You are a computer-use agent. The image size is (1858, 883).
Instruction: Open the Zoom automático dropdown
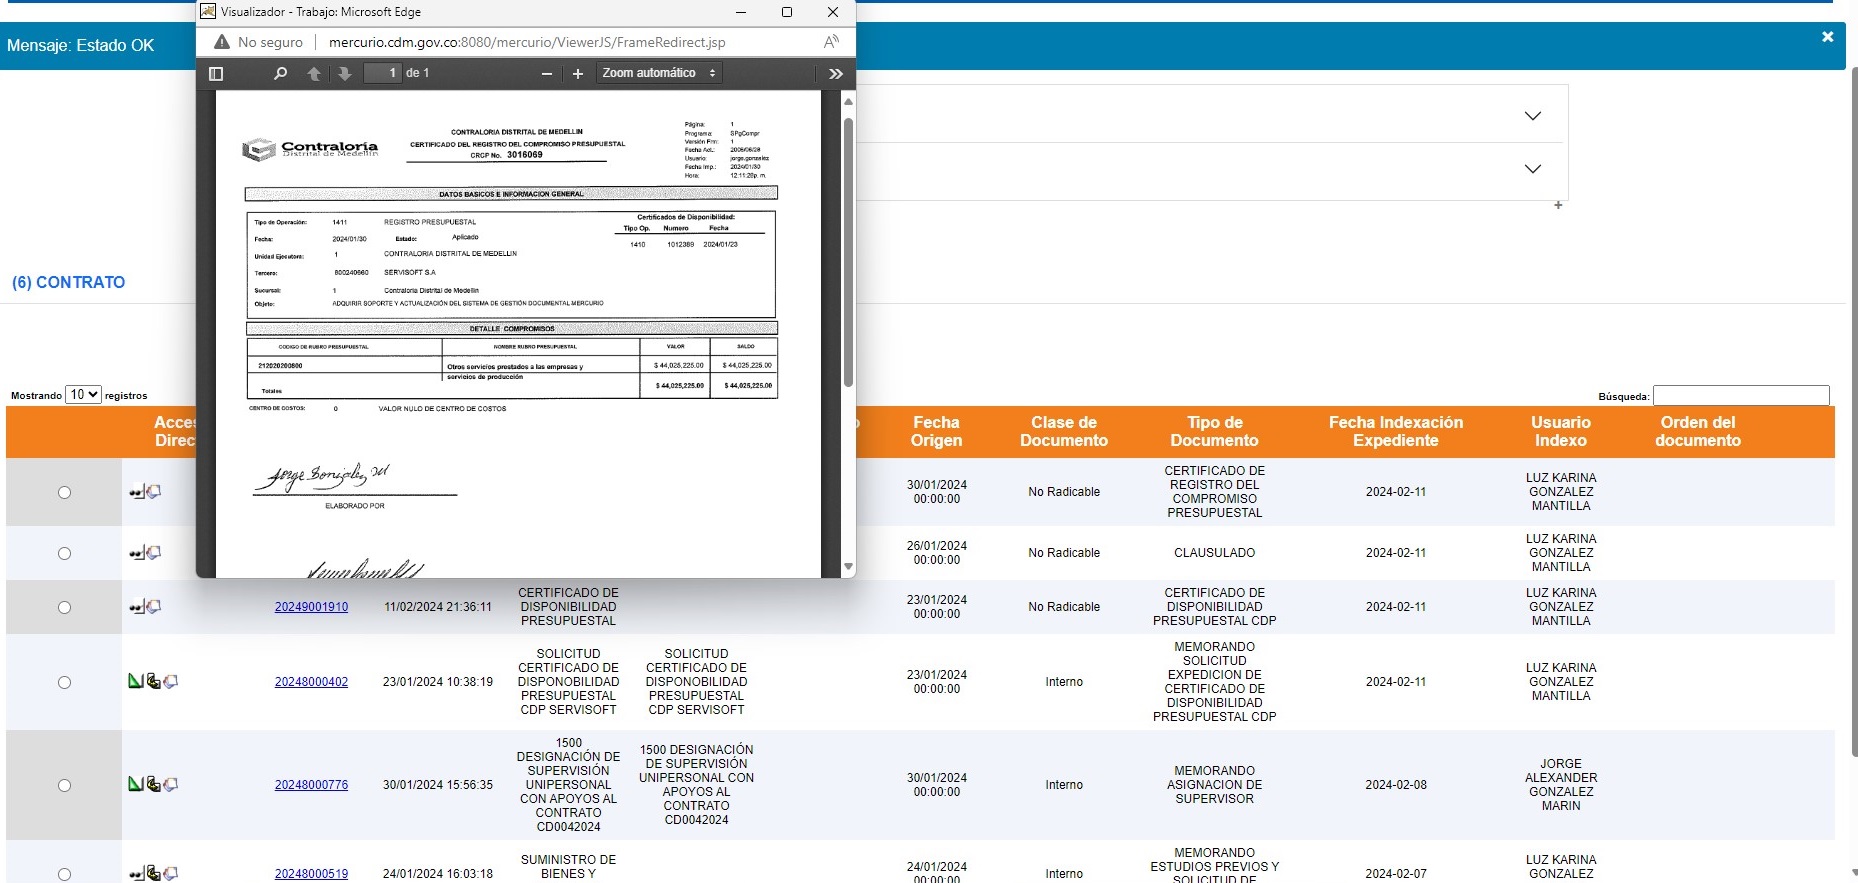tap(658, 73)
